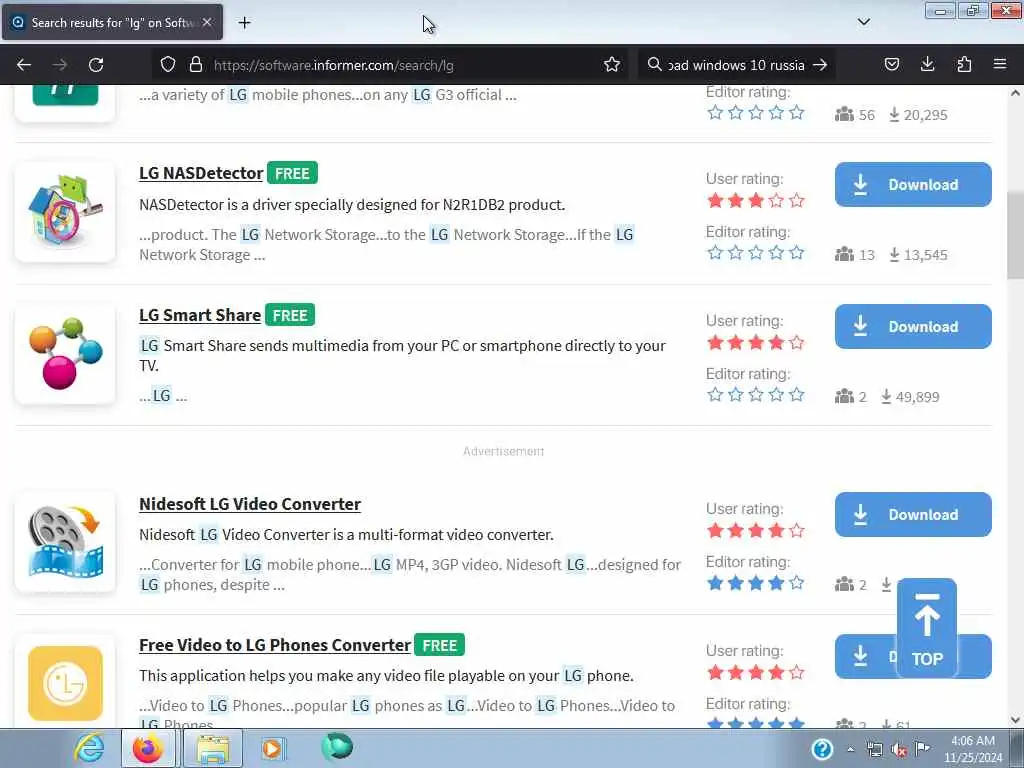This screenshot has height=768, width=1024.
Task: Open the Nidesoft LG Video Converter link
Action: pos(250,504)
